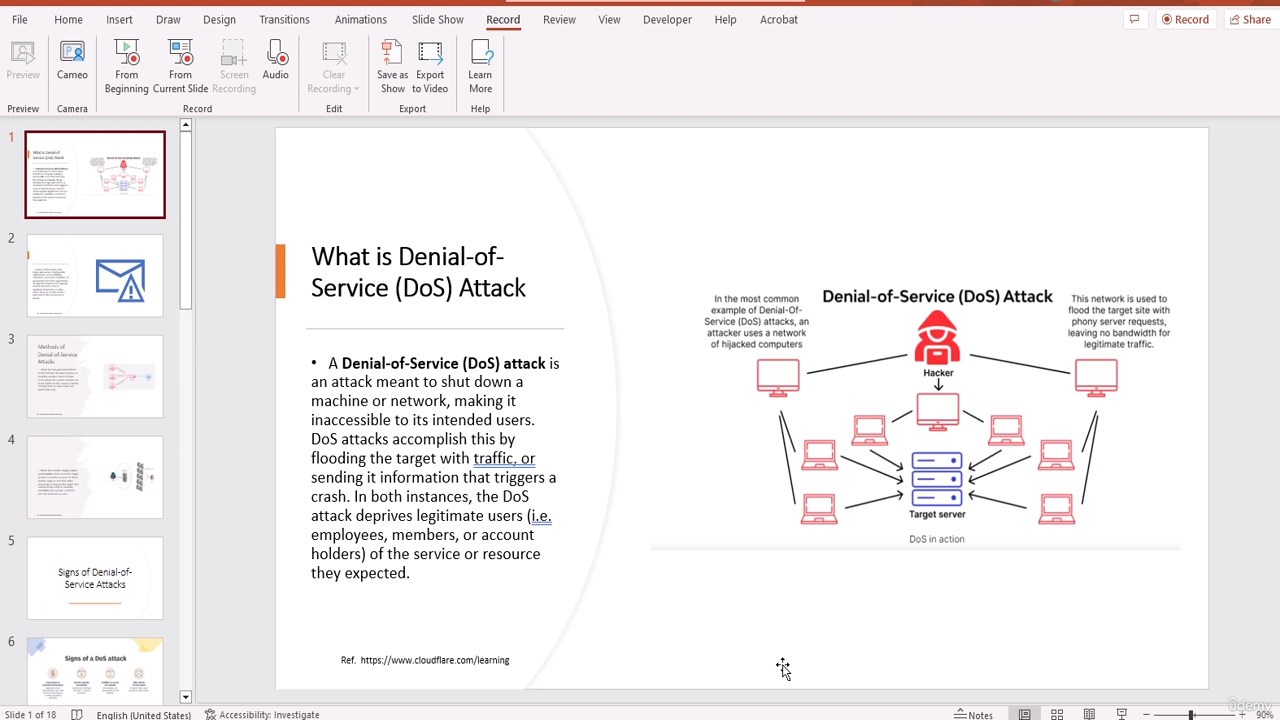1280x720 pixels.
Task: Switch to the Draw tab
Action: click(x=168, y=19)
